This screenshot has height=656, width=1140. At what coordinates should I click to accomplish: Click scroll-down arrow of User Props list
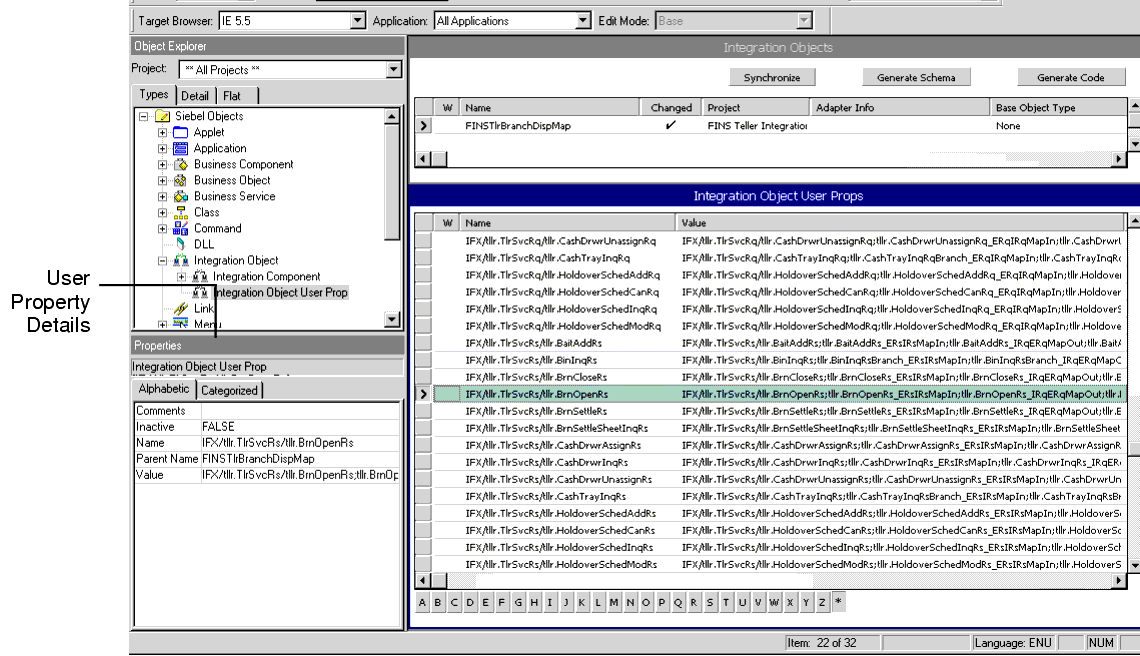pyautogui.click(x=1134, y=564)
